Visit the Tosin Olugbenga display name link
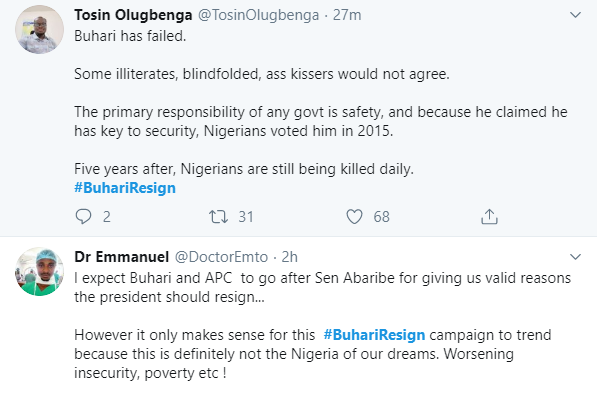Viewport: 597px width, 393px height. tap(133, 15)
